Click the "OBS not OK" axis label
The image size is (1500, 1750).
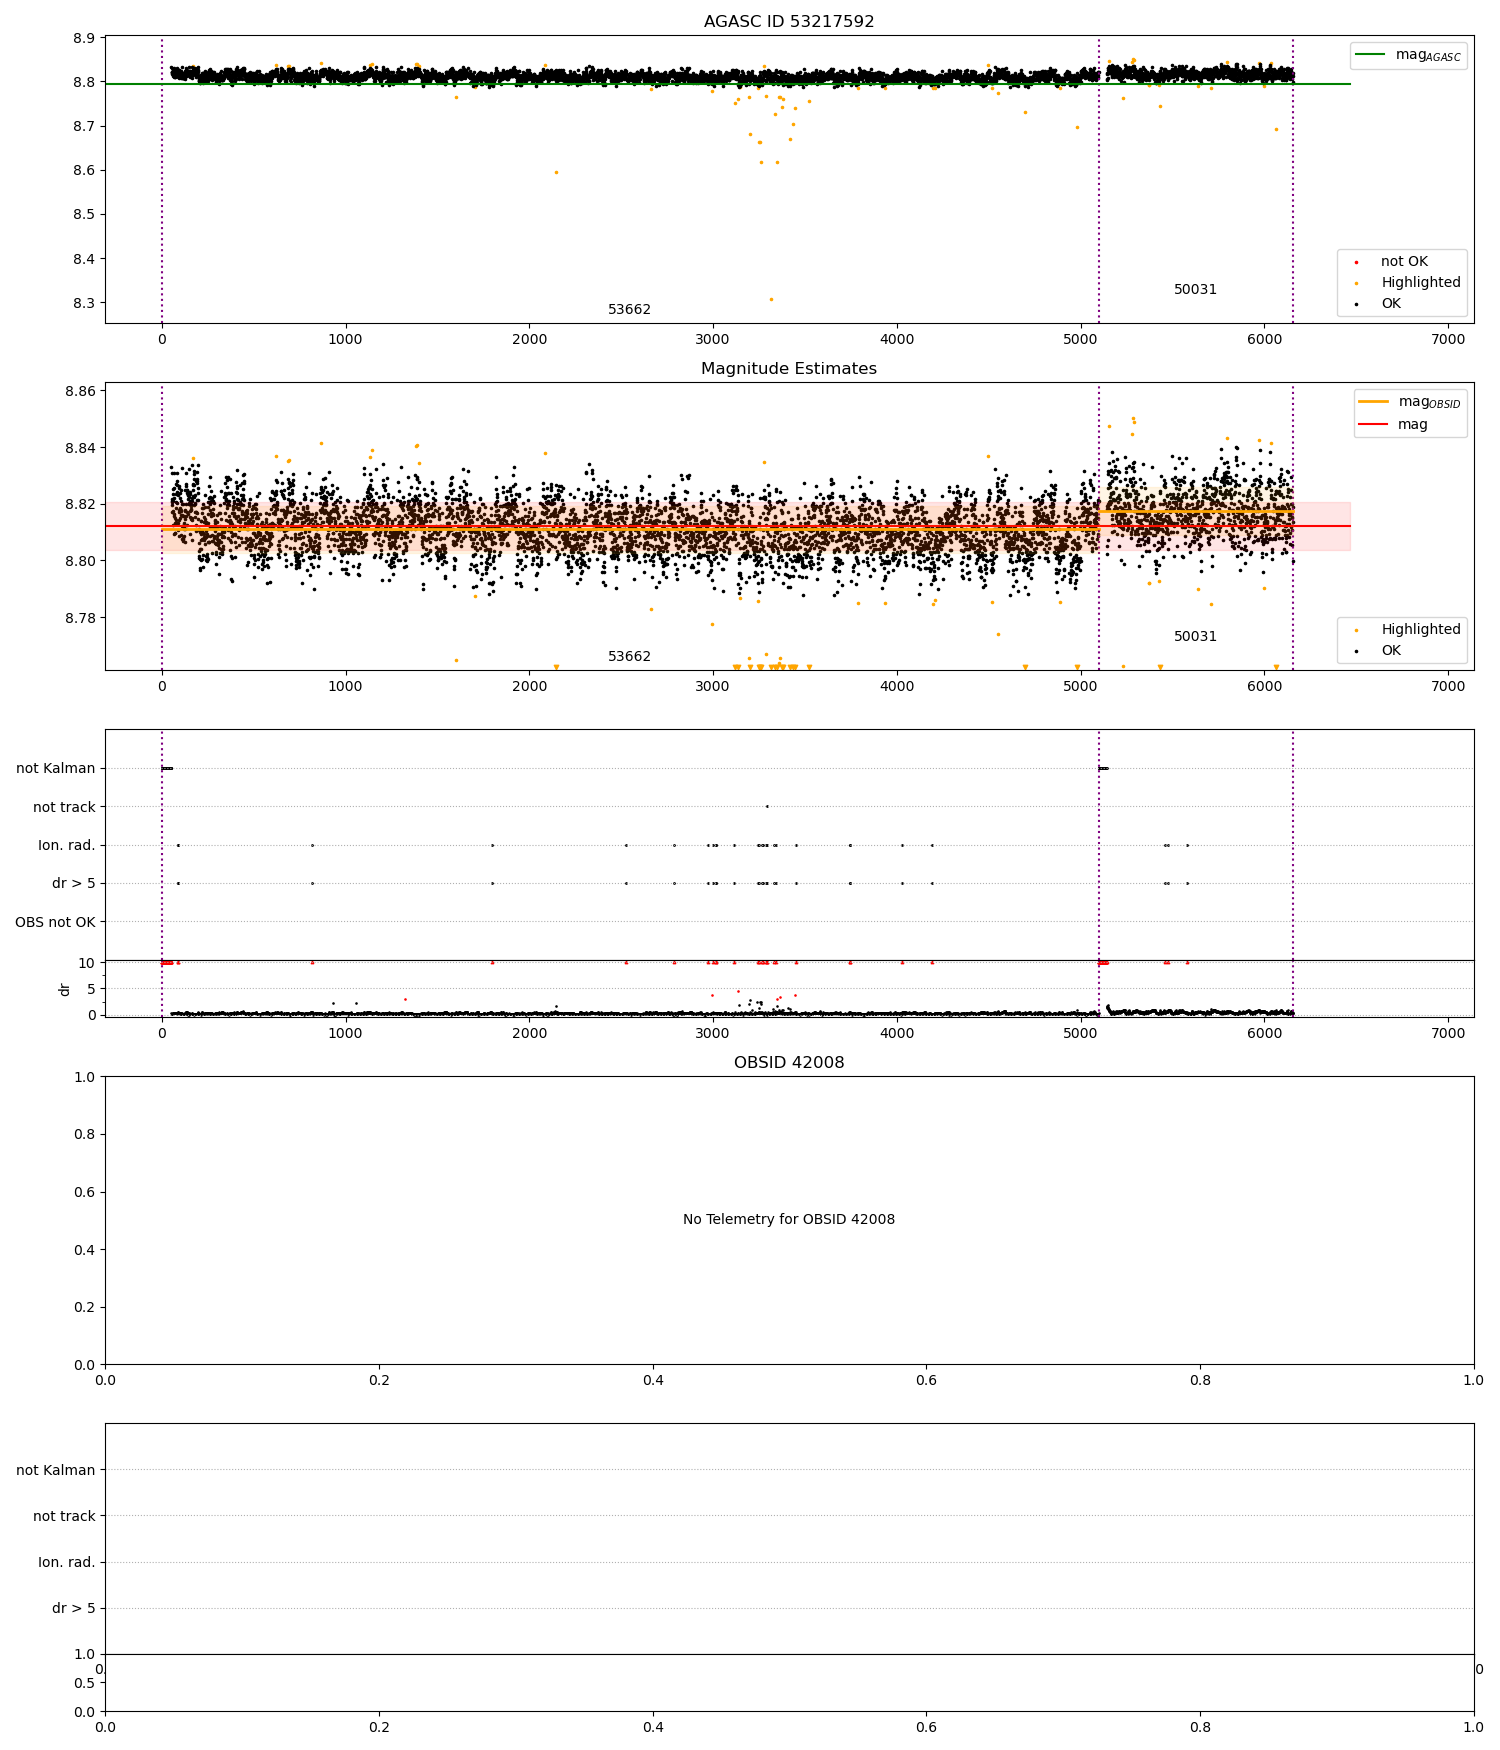point(55,922)
